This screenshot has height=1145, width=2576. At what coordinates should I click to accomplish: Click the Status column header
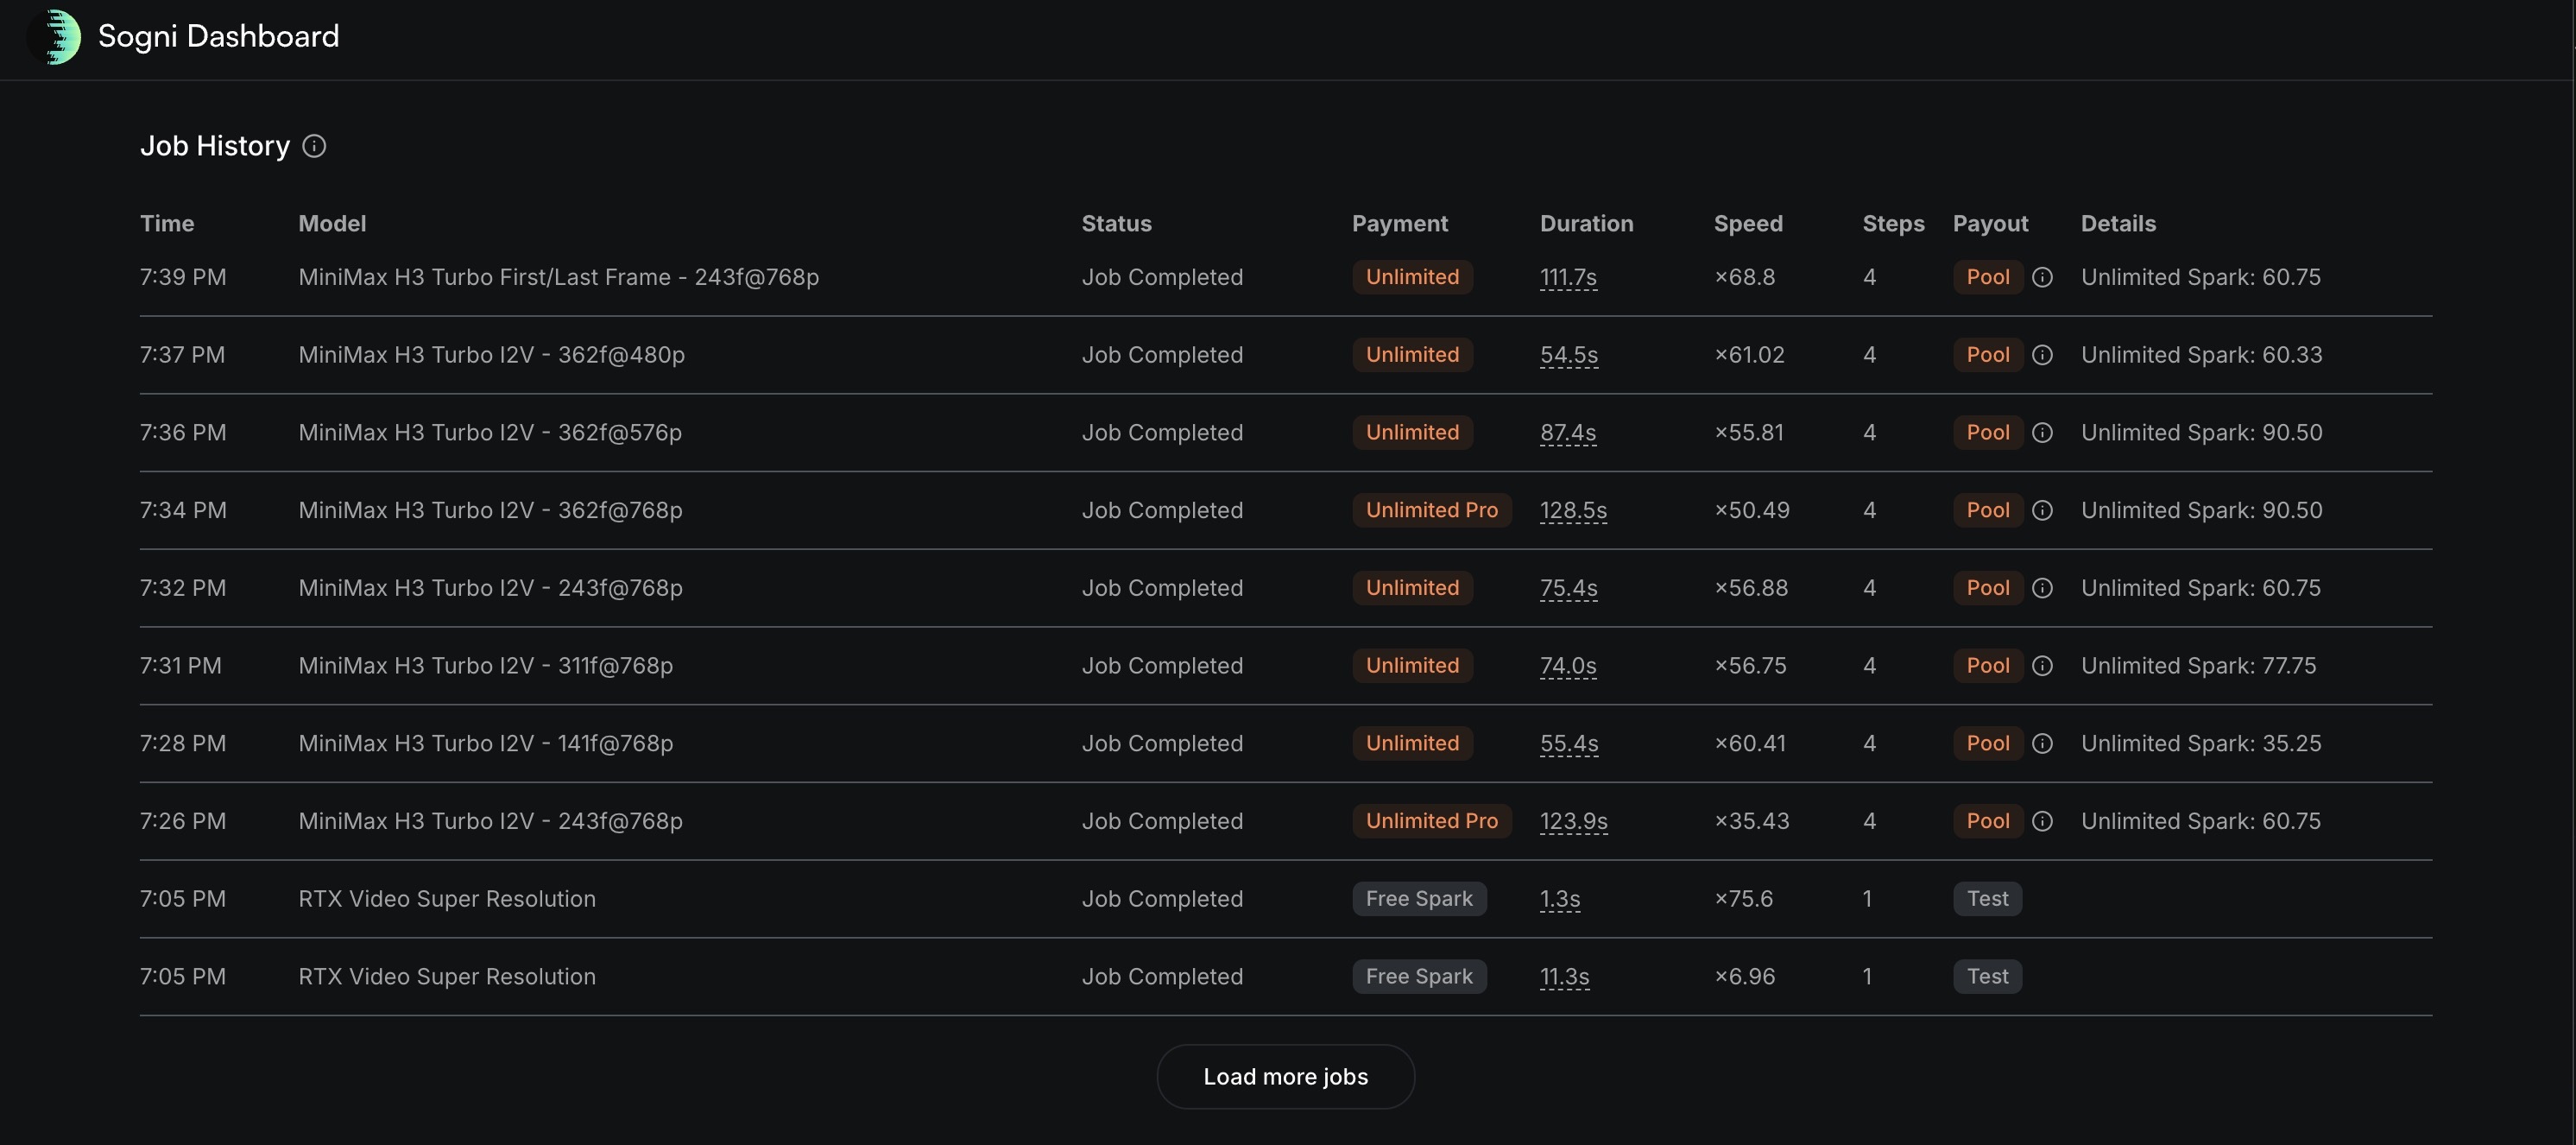pos(1116,223)
